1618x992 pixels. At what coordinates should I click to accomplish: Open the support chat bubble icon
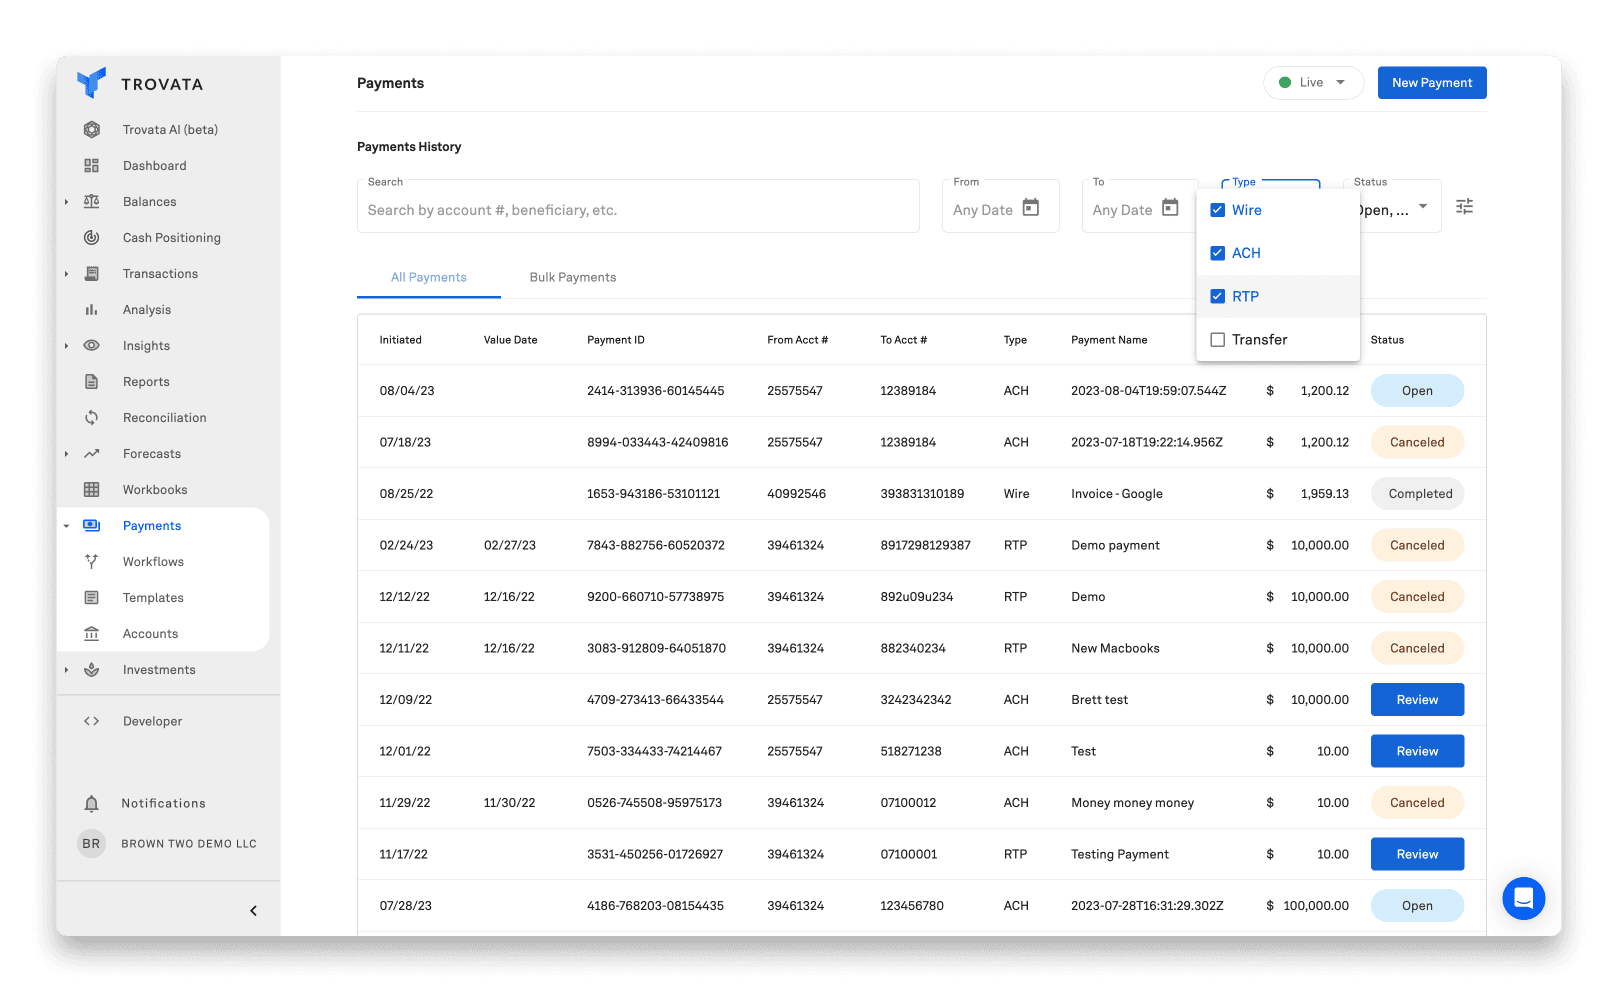(x=1523, y=898)
